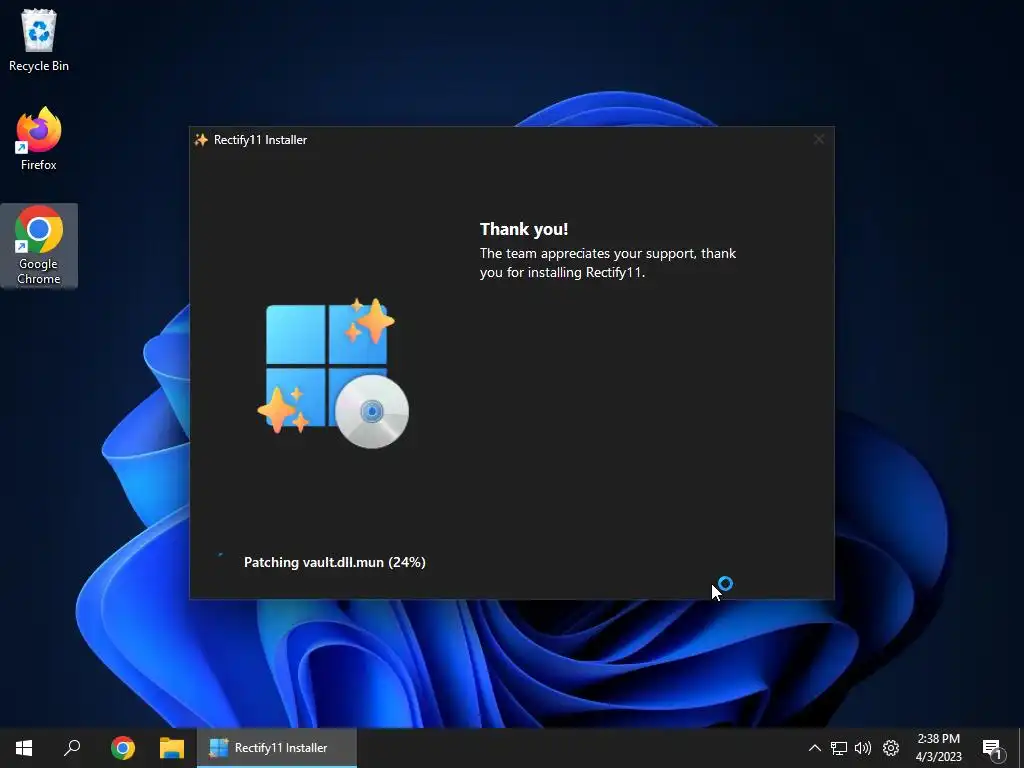Open the clock showing 2:38 PM
1024x768 pixels.
(938, 748)
